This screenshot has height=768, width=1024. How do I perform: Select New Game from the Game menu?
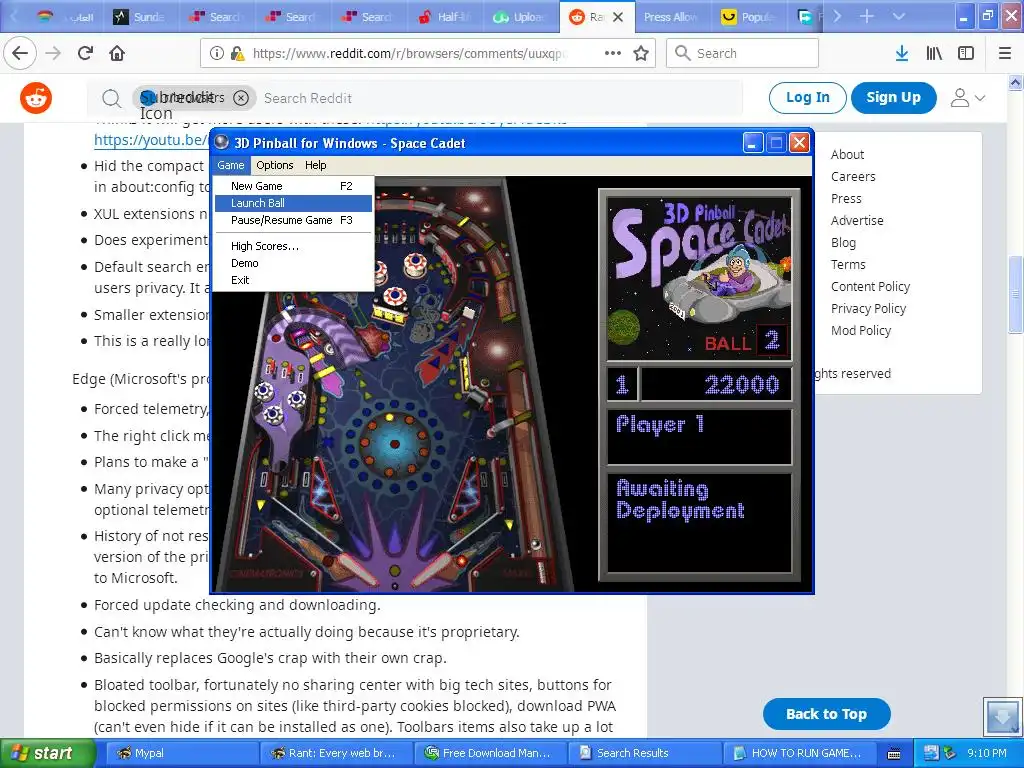(x=293, y=186)
